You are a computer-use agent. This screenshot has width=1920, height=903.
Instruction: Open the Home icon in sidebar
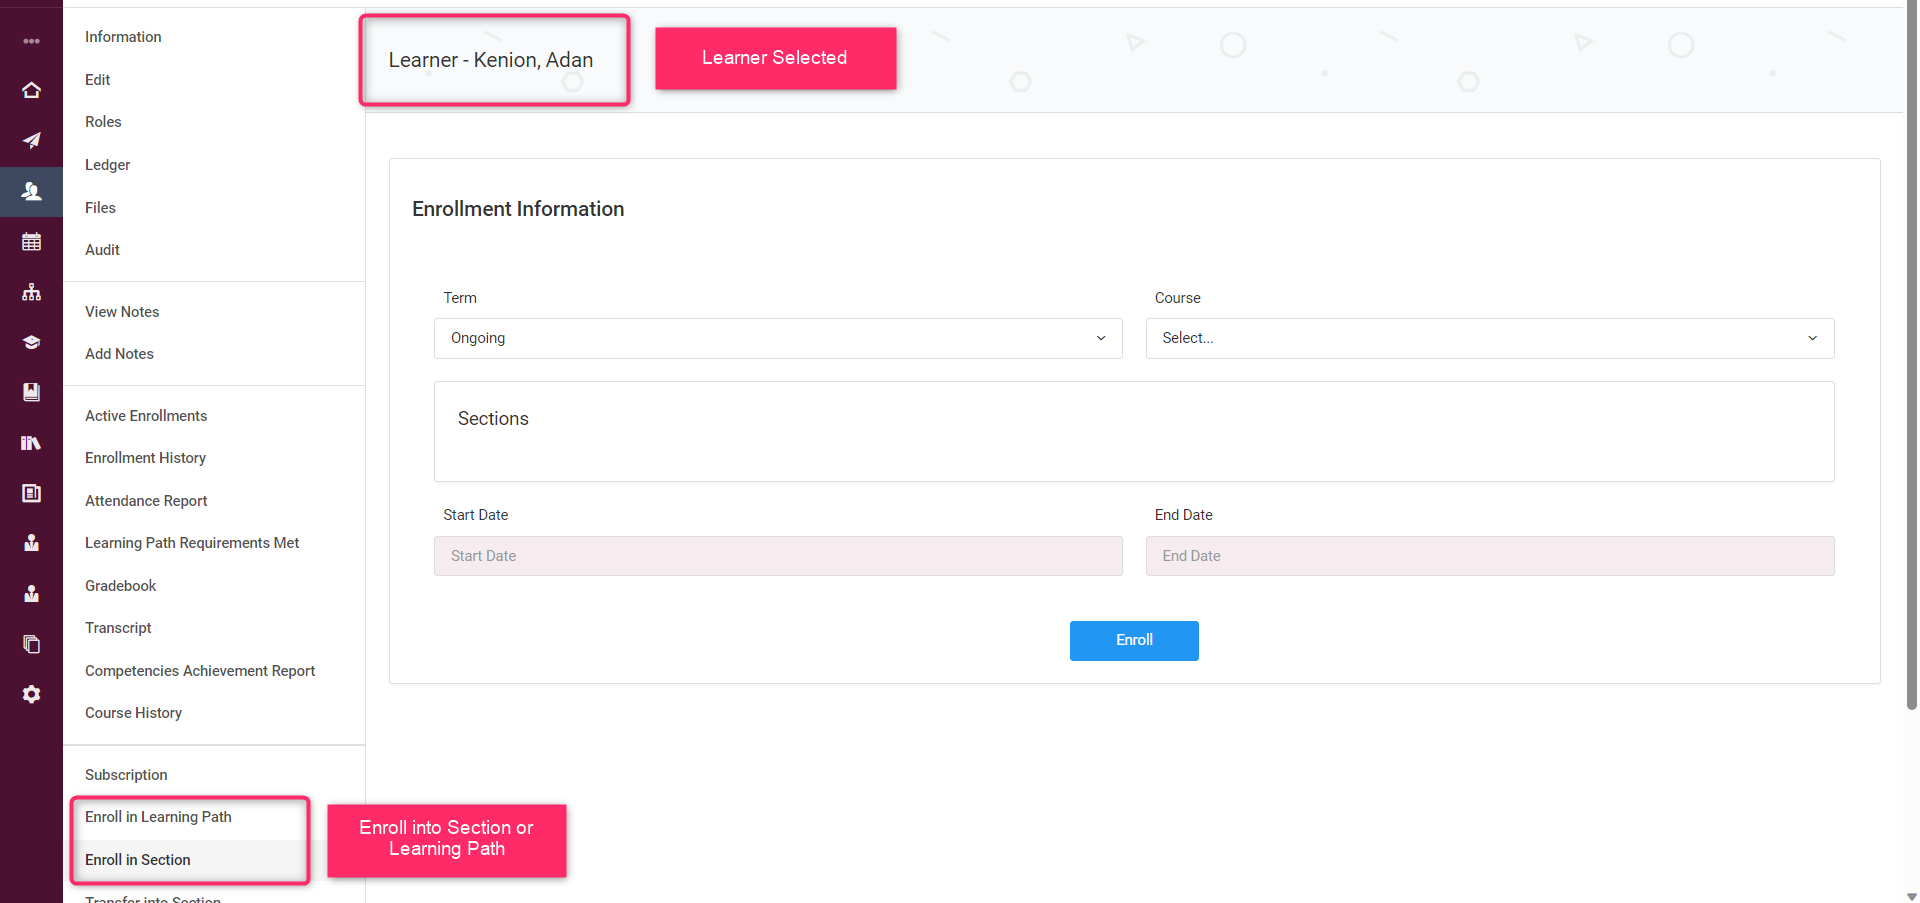31,90
